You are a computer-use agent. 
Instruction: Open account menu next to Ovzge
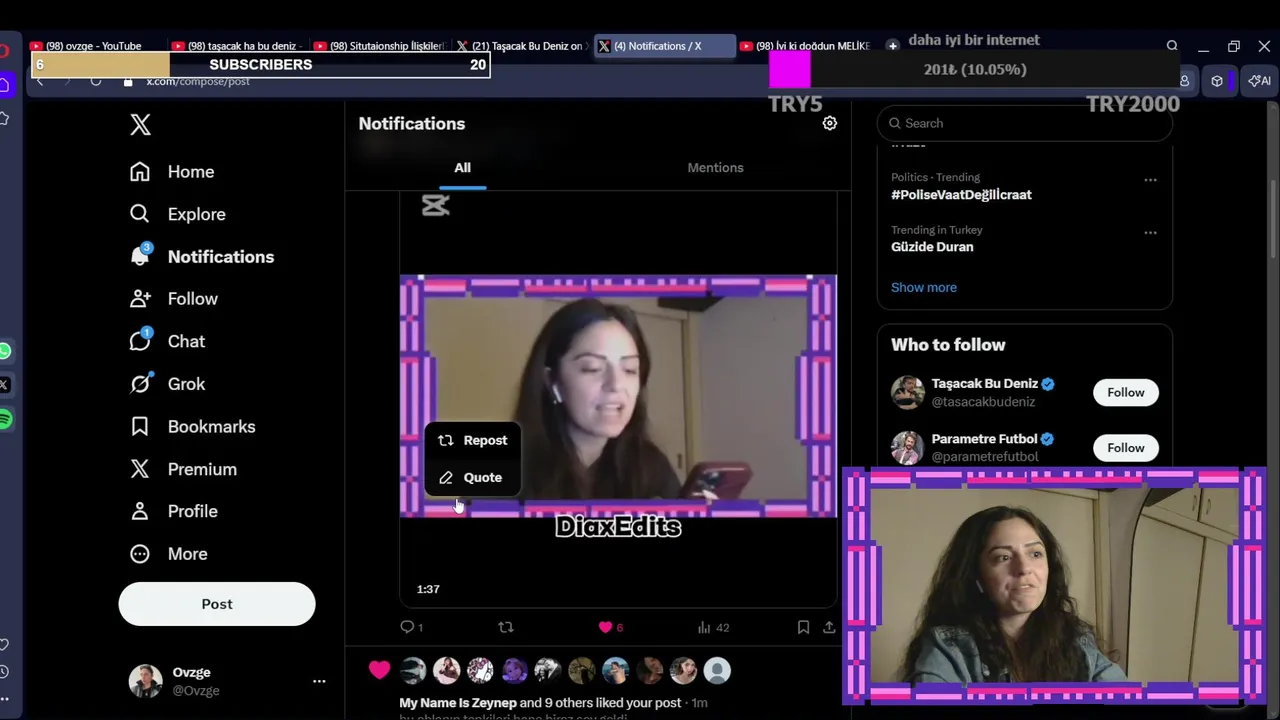pyautogui.click(x=319, y=681)
